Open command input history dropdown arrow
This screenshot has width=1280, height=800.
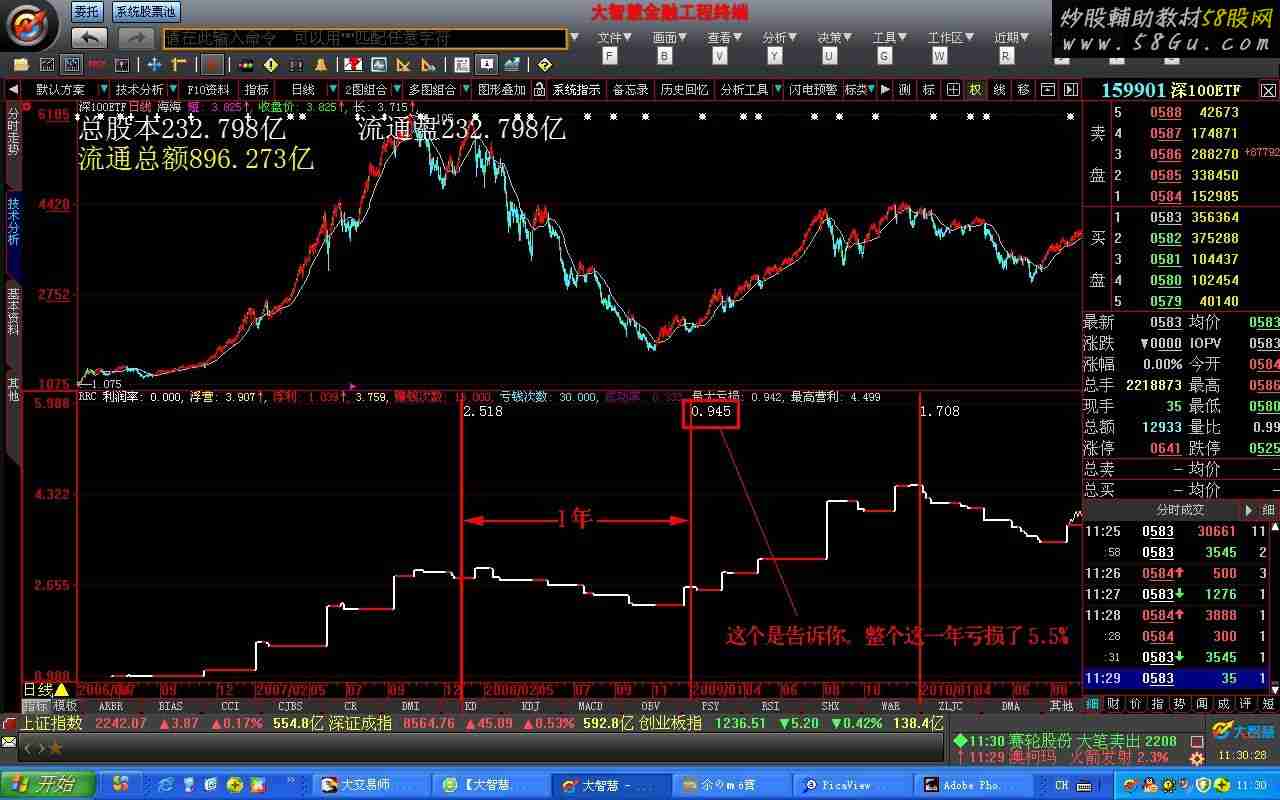(x=574, y=39)
